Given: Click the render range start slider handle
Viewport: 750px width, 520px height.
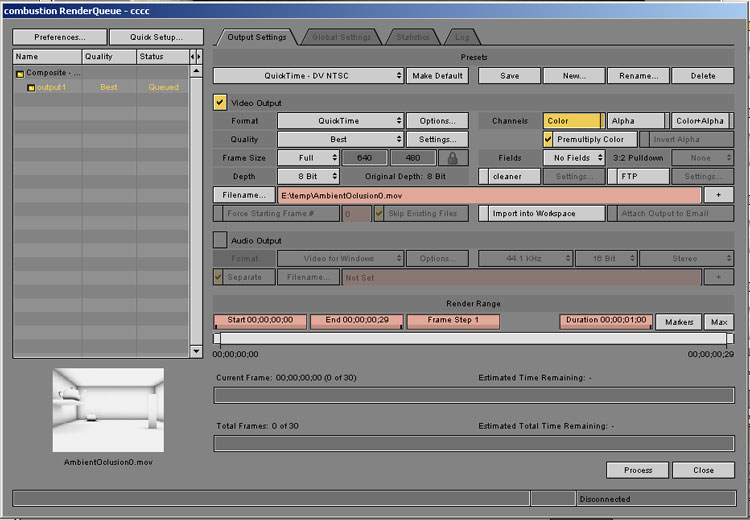Looking at the screenshot, I should [x=217, y=339].
